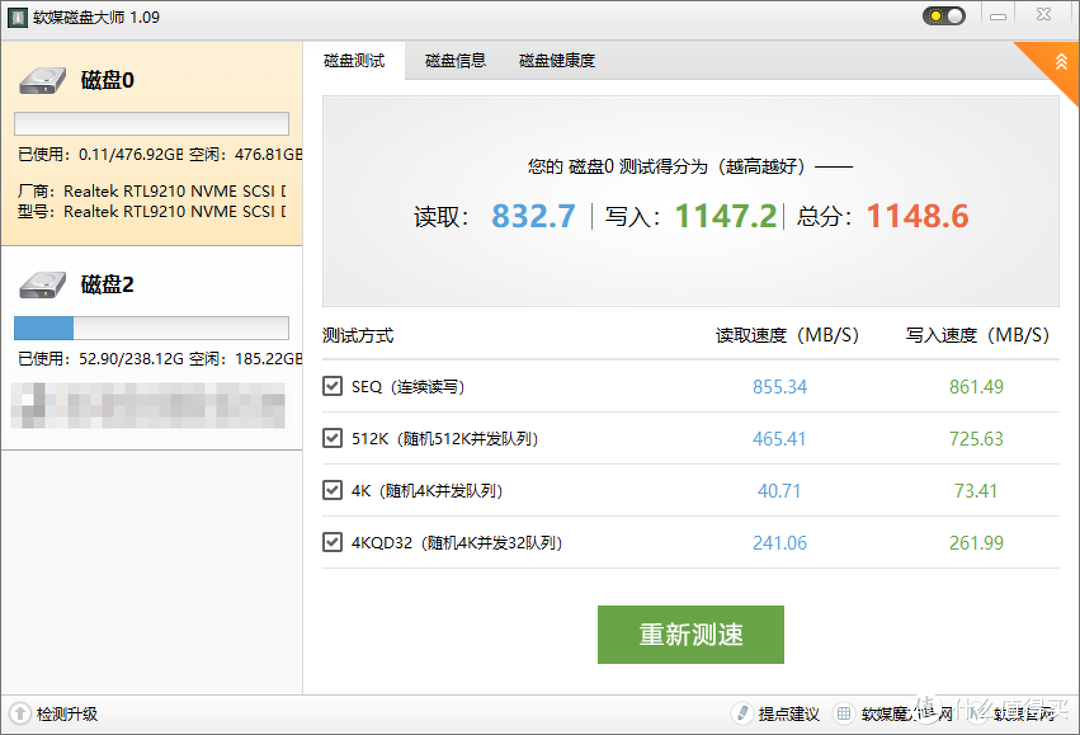Toggle the 4KQD32 test checkbox
Screen dimensions: 1080x735
(333, 542)
